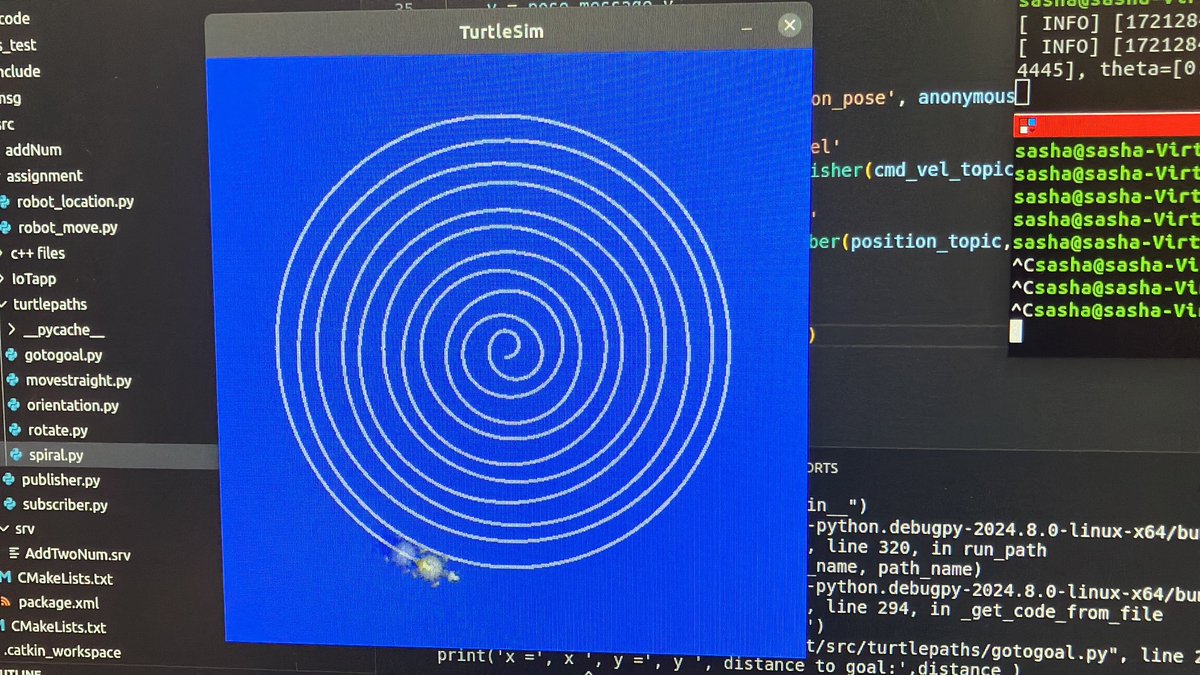Select publisher.py in the file explorer
The image size is (1200, 675).
tap(60, 479)
